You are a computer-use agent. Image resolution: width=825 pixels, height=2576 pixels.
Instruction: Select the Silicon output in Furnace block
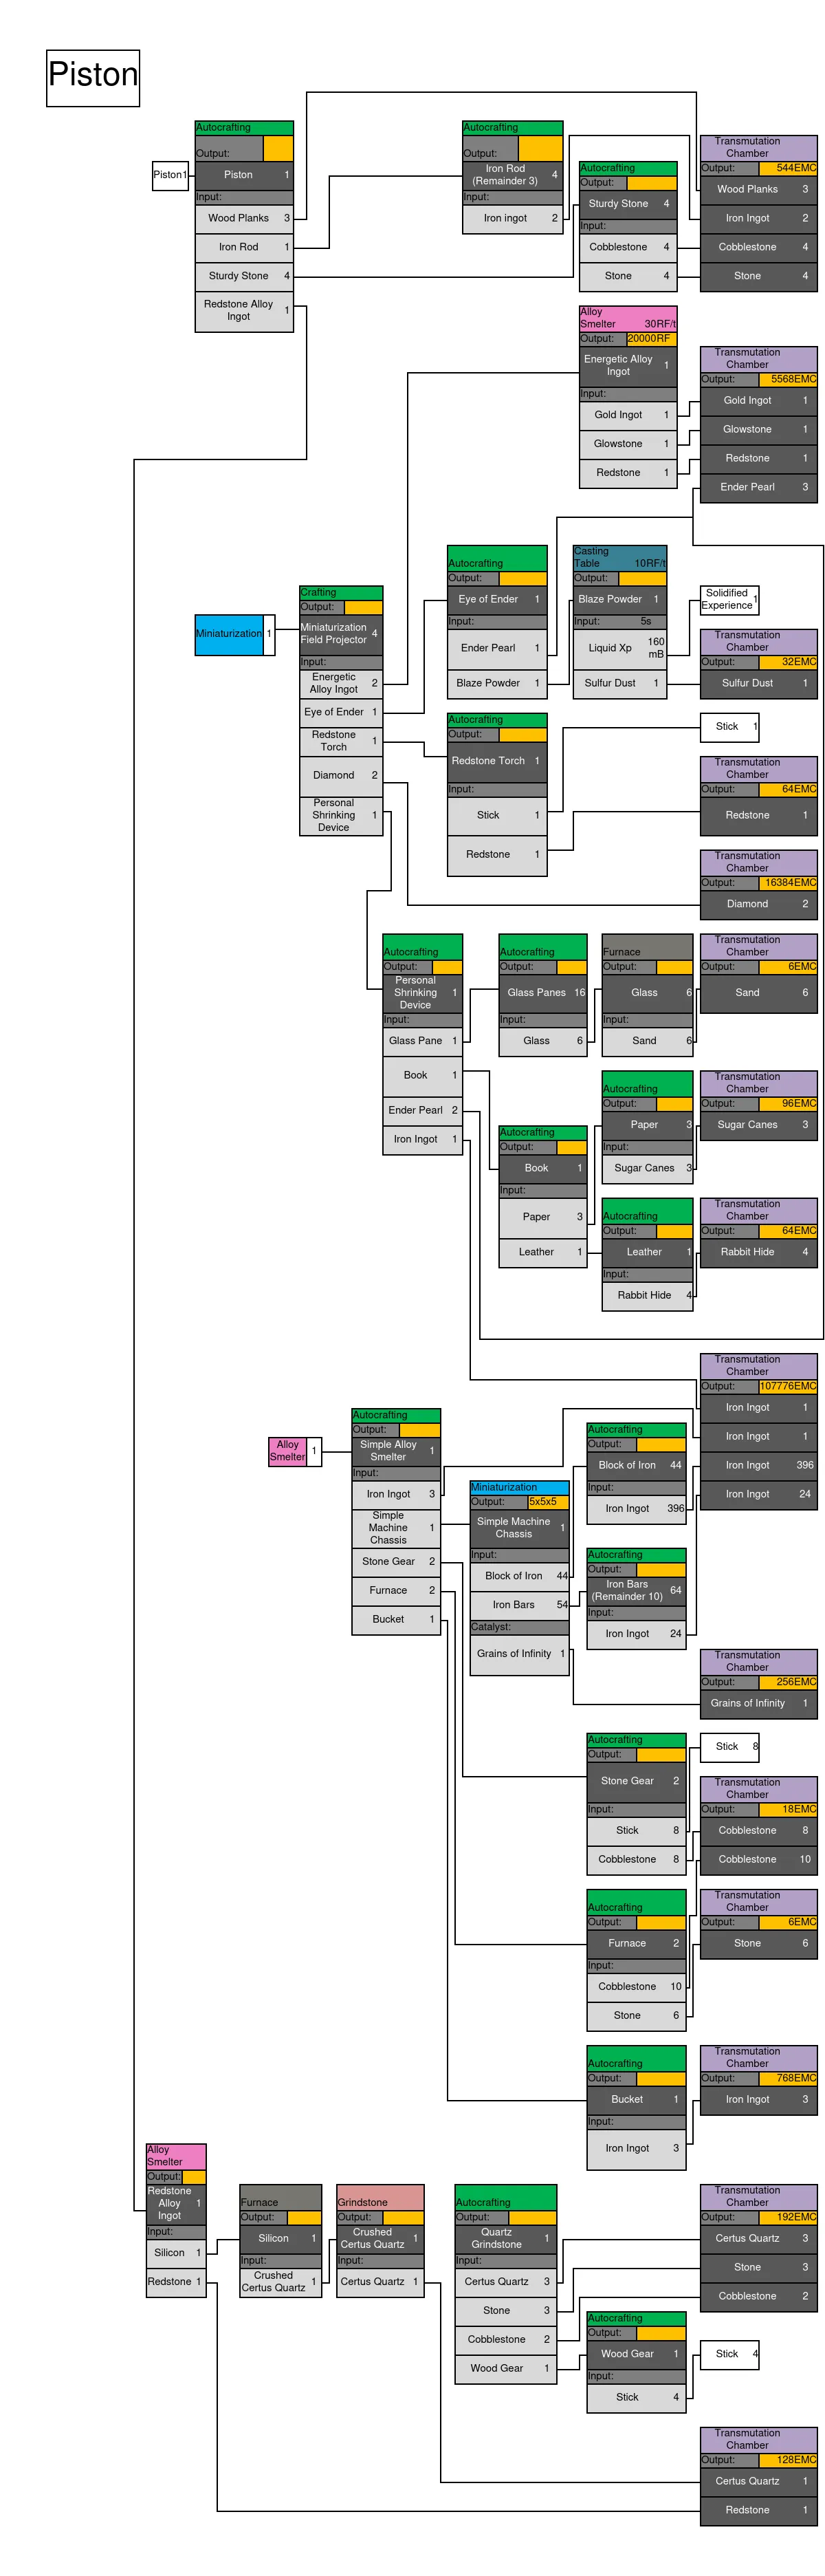[x=281, y=2238]
